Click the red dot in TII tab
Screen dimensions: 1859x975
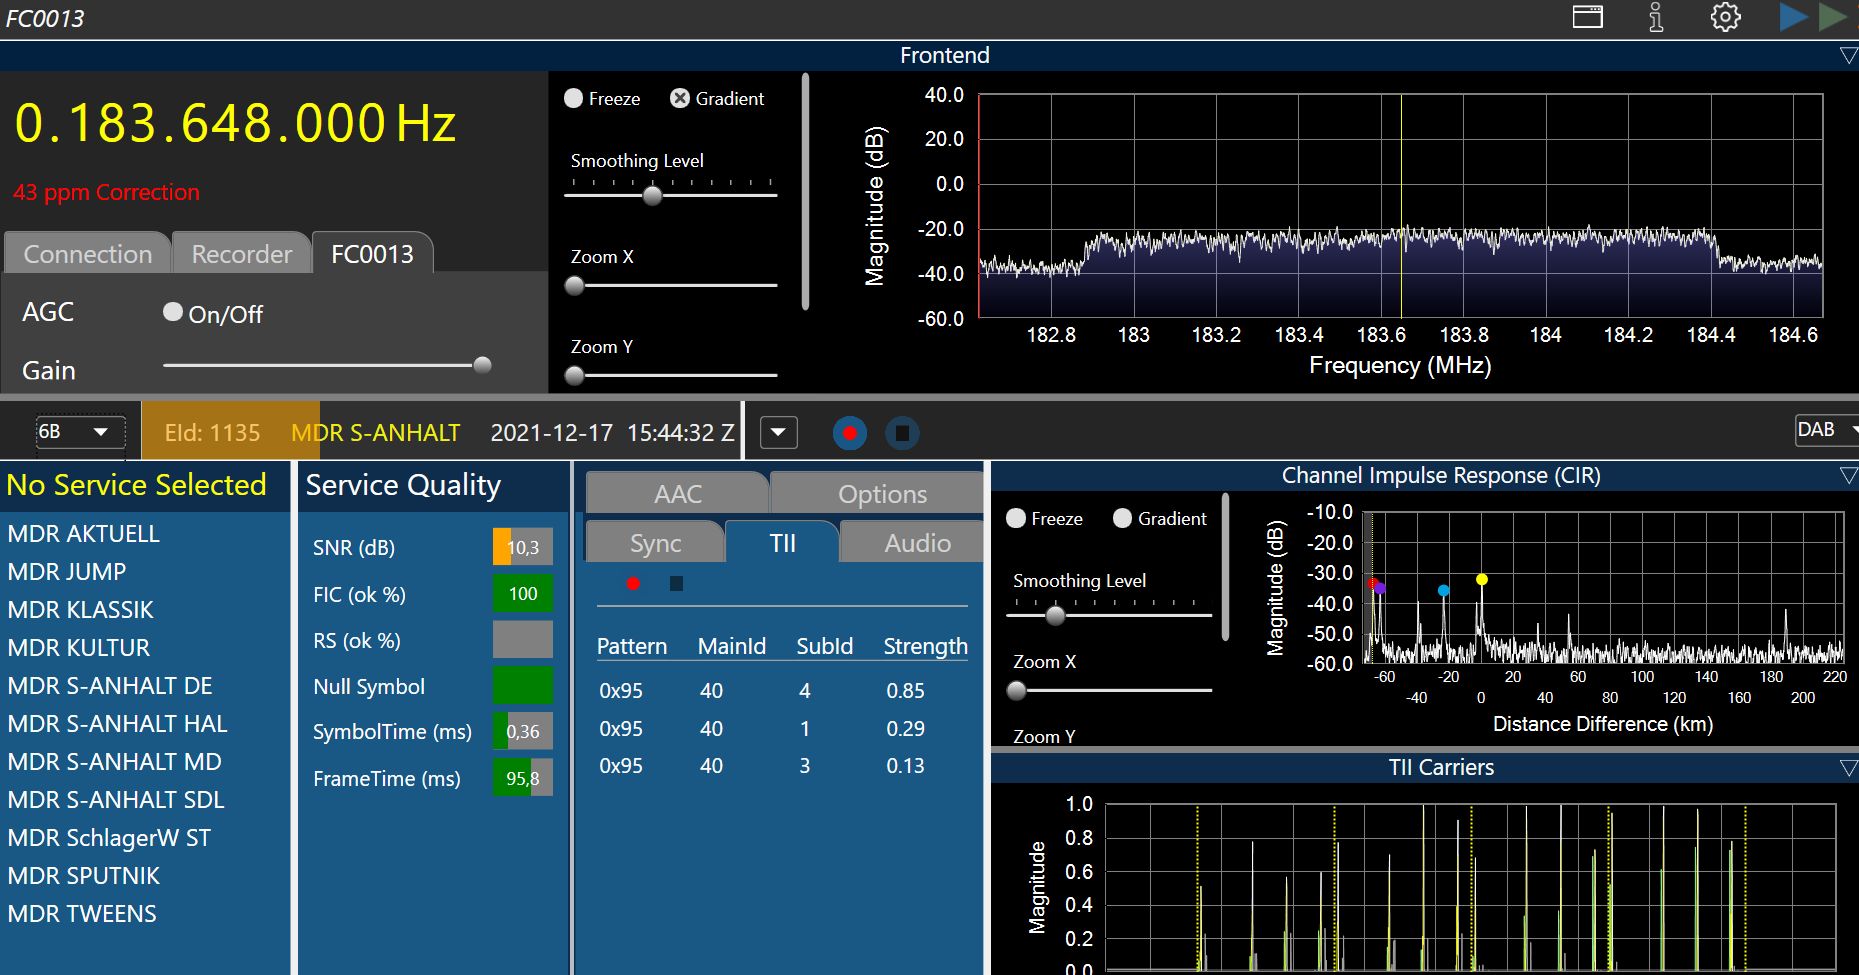click(633, 583)
